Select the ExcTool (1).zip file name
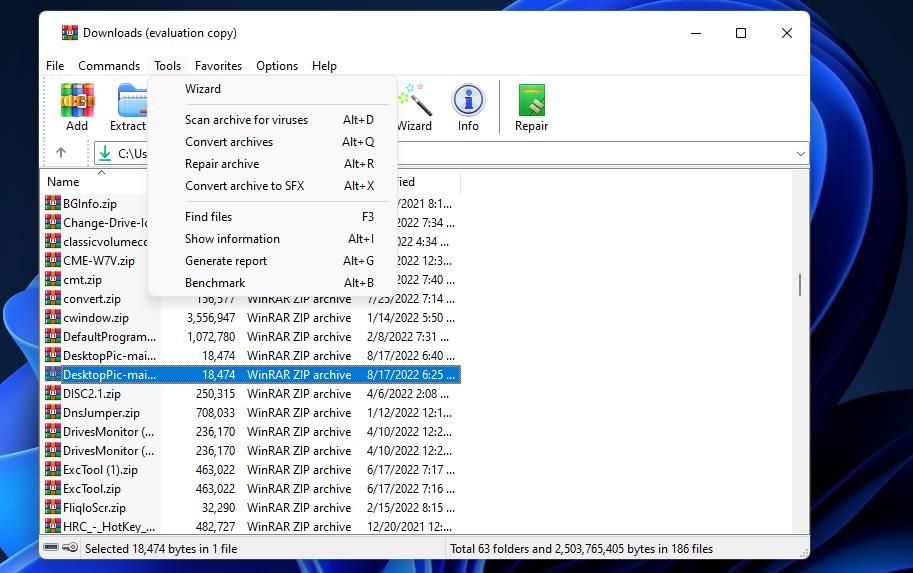The image size is (913, 573). click(x=100, y=470)
